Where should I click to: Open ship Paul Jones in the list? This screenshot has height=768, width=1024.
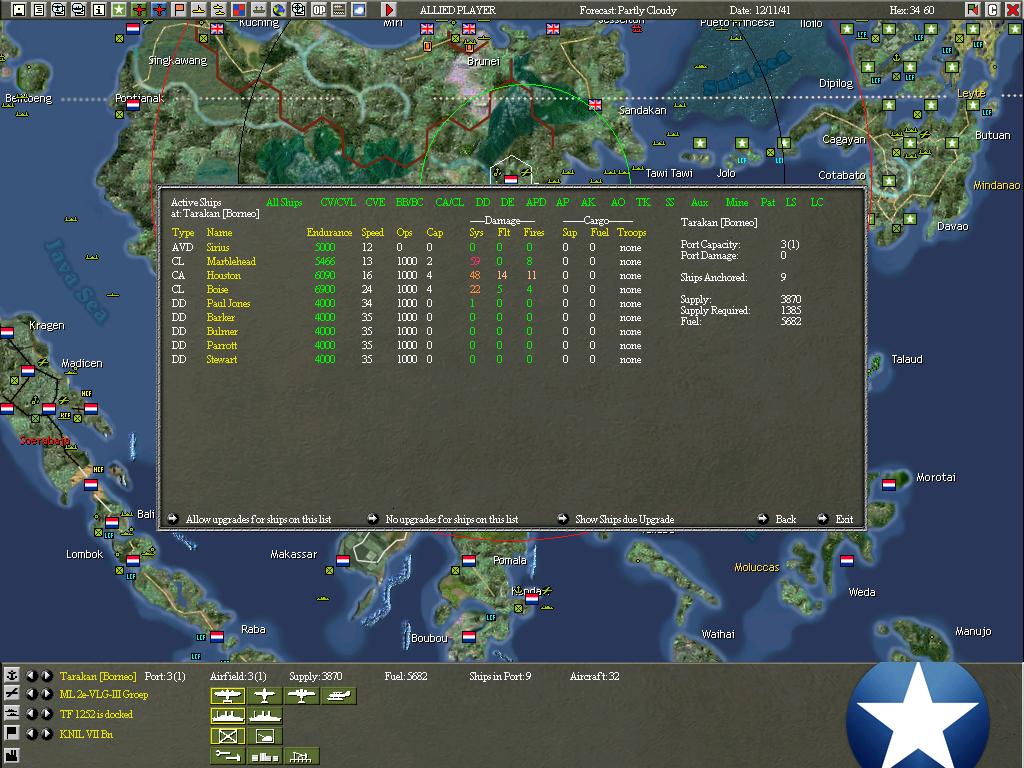228,304
